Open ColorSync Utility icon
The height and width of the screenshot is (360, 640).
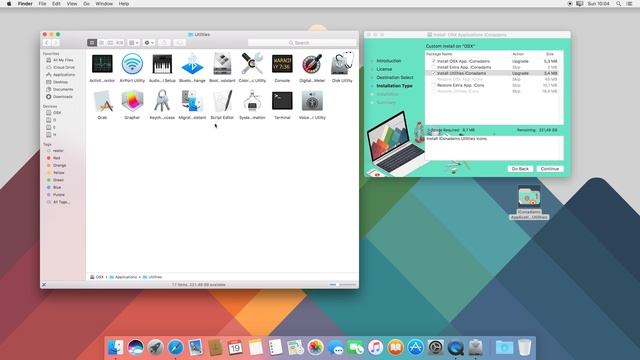coord(252,64)
